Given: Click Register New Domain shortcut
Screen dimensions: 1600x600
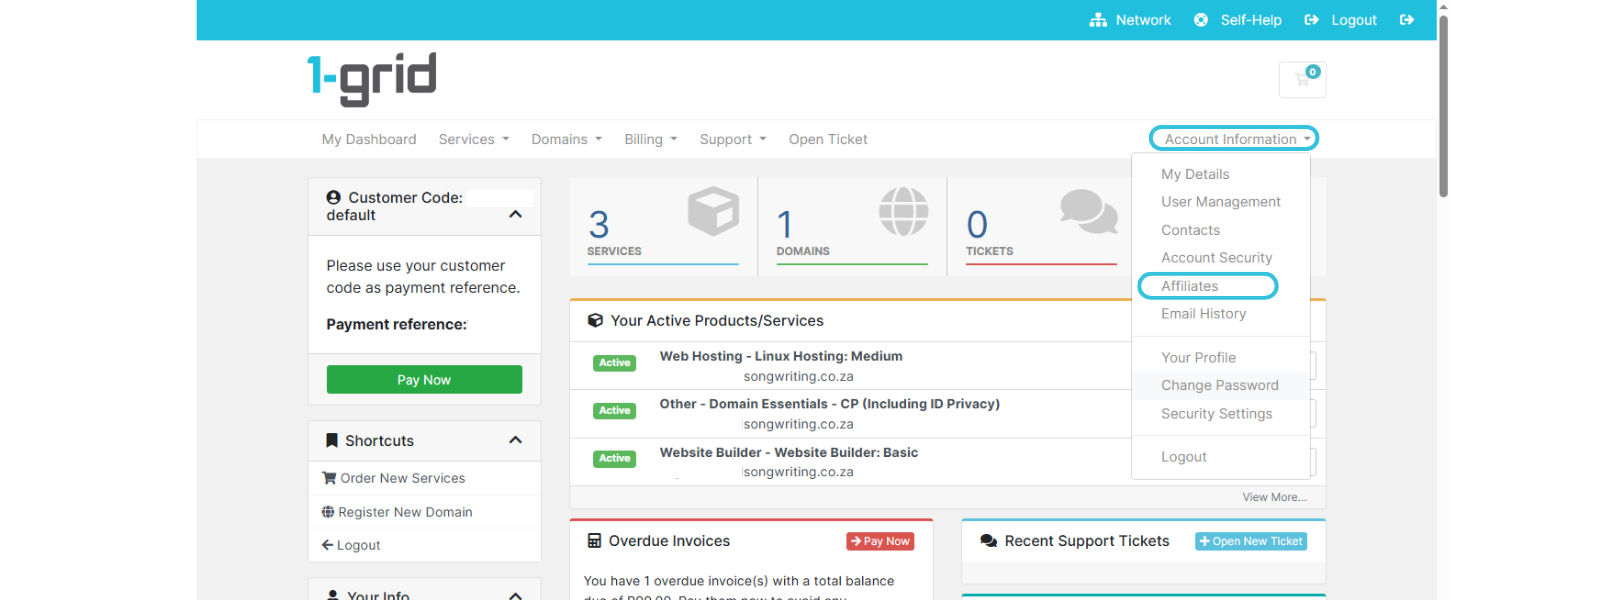Looking at the screenshot, I should [405, 512].
